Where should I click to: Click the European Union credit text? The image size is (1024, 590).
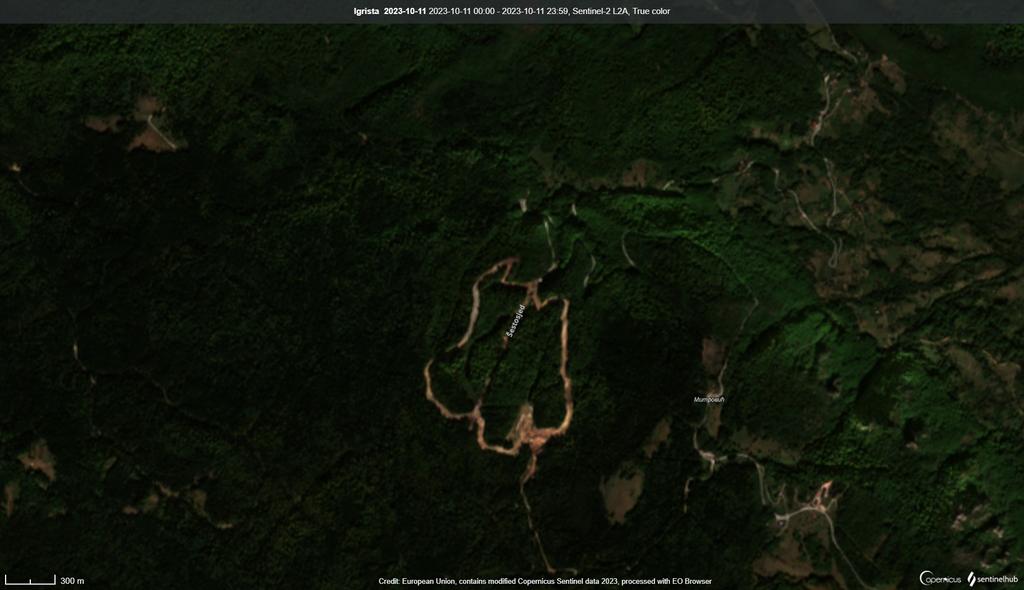click(x=545, y=582)
